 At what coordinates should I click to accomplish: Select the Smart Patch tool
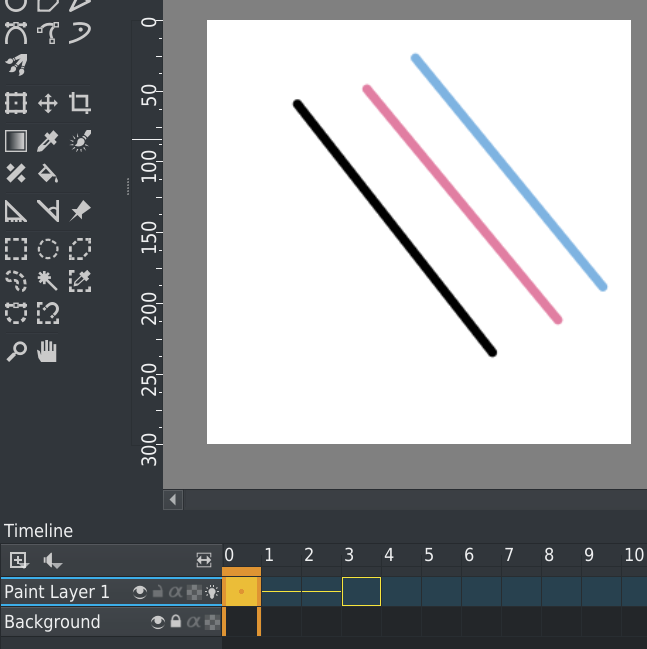[x=16, y=173]
